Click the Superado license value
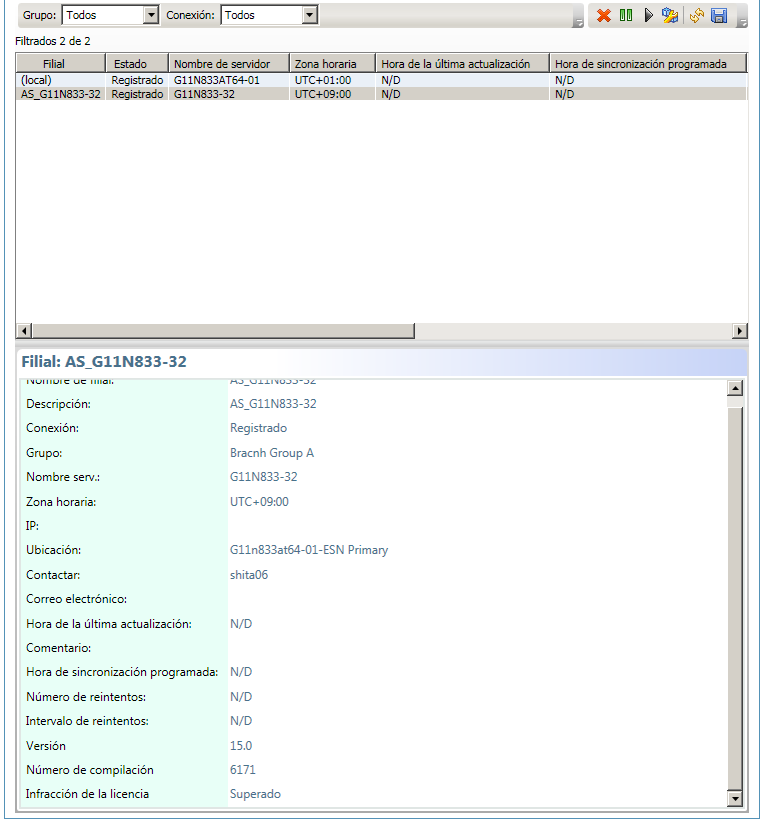 coord(255,794)
